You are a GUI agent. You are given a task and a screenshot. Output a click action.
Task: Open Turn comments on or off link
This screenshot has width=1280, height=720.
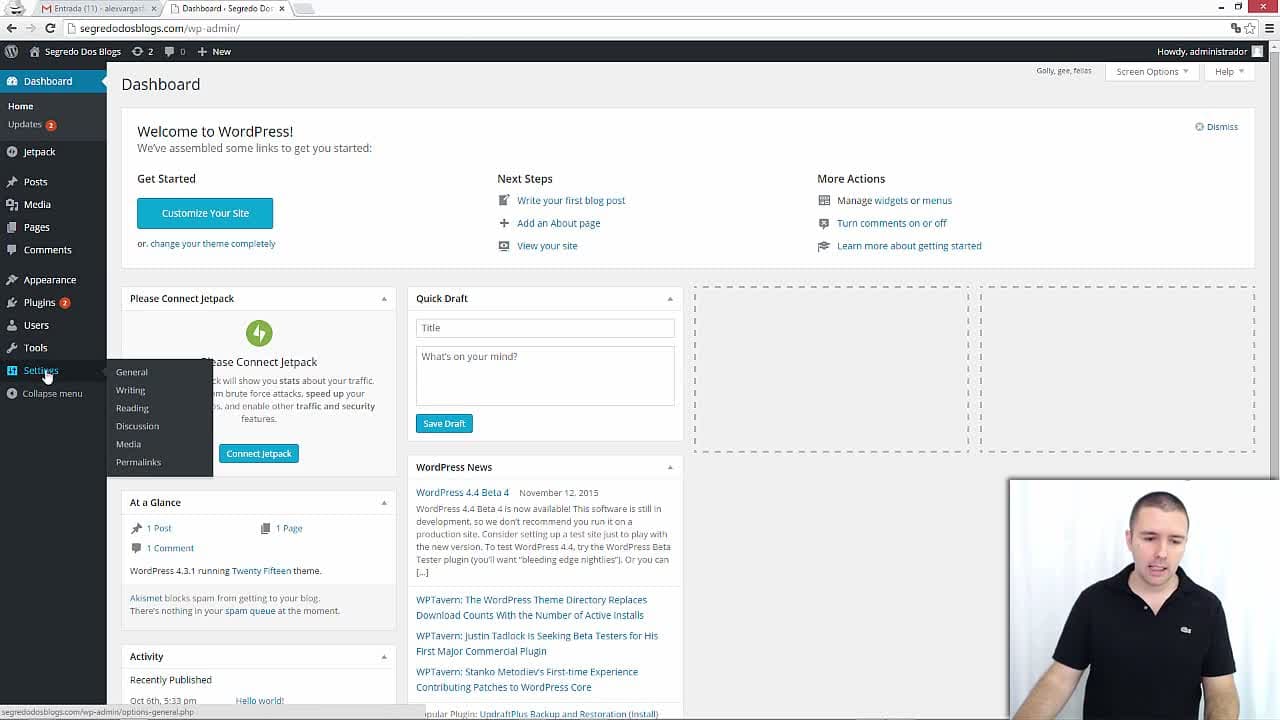tap(892, 223)
